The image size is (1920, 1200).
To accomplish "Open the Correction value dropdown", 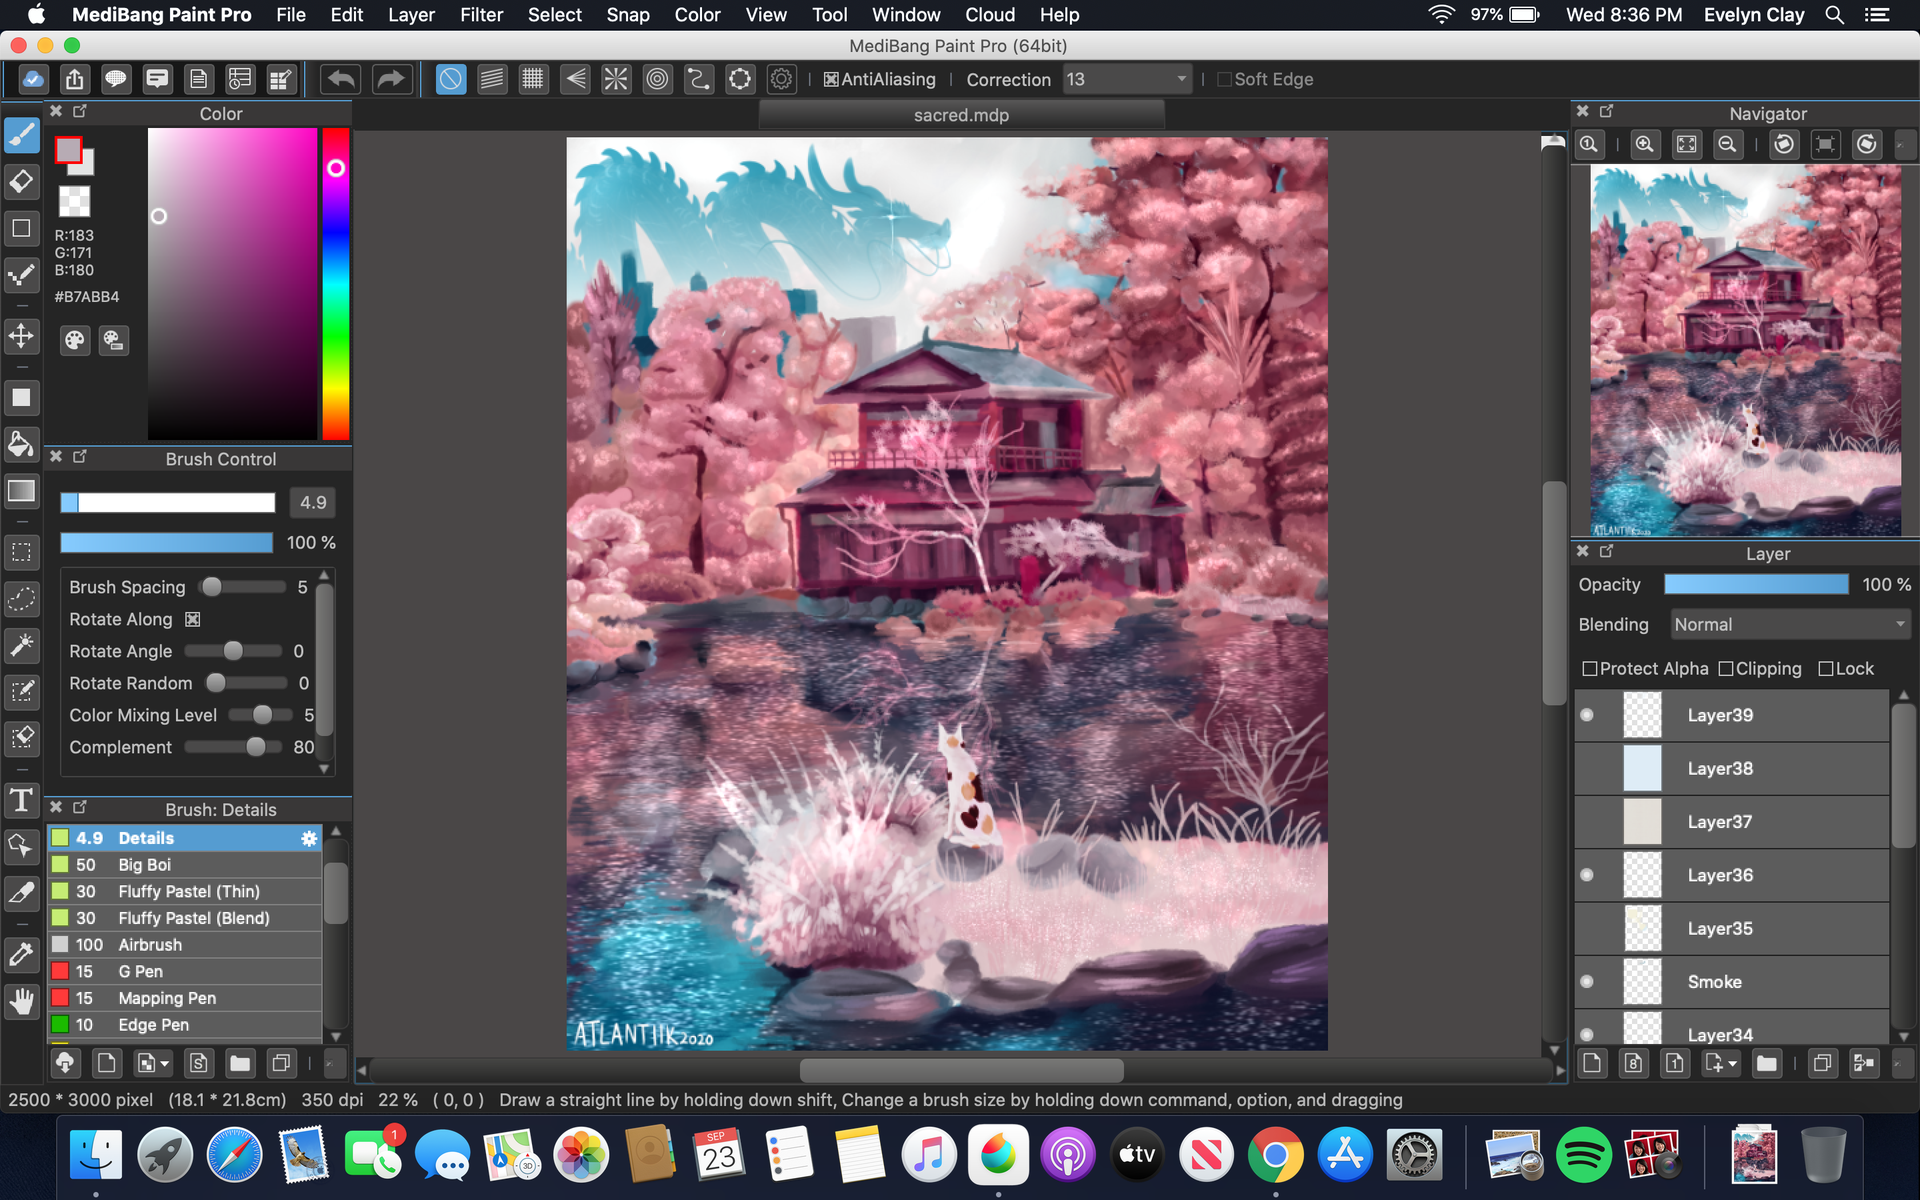I will coord(1127,79).
